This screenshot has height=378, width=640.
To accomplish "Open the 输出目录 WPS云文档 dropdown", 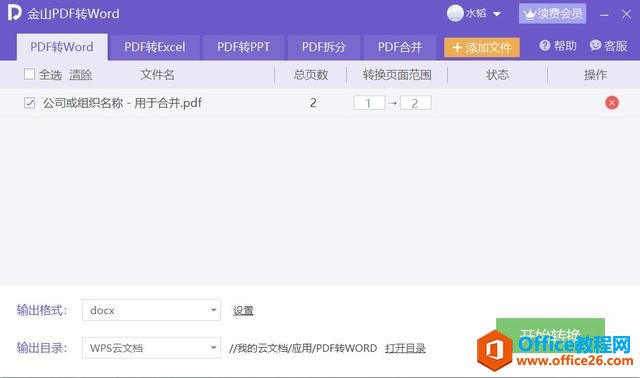I will click(x=151, y=348).
